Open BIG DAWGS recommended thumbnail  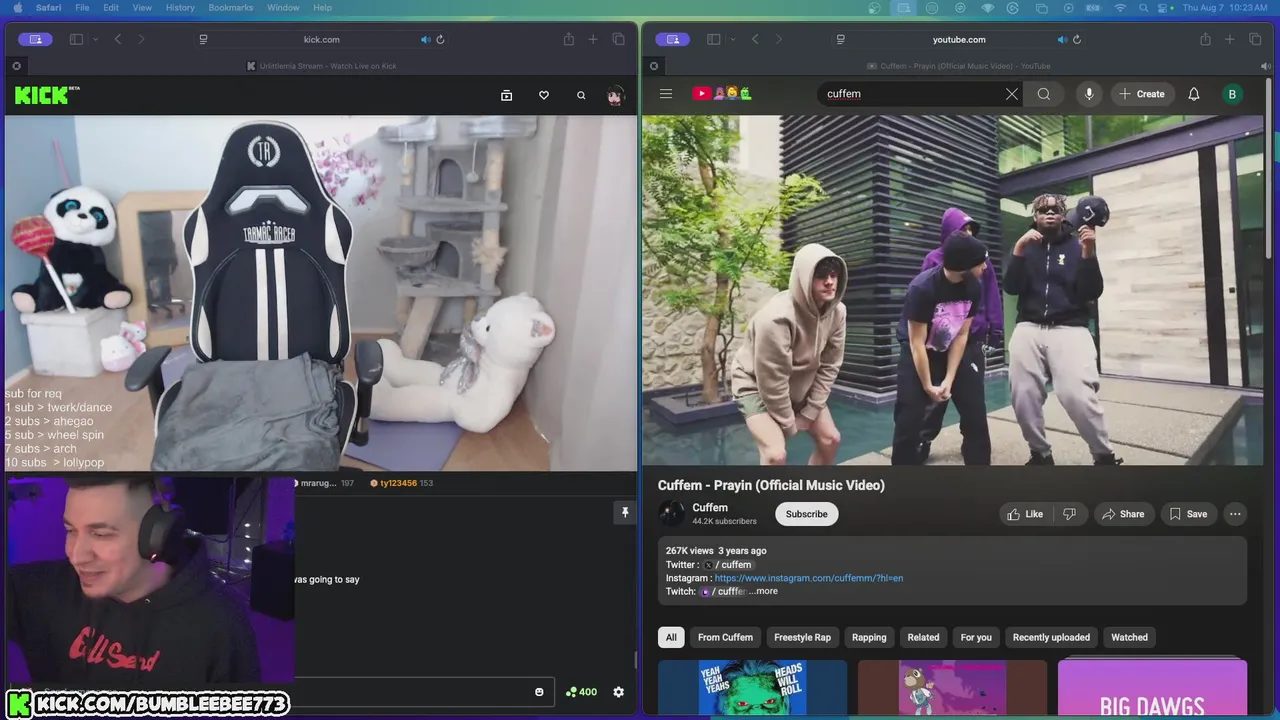[1152, 689]
